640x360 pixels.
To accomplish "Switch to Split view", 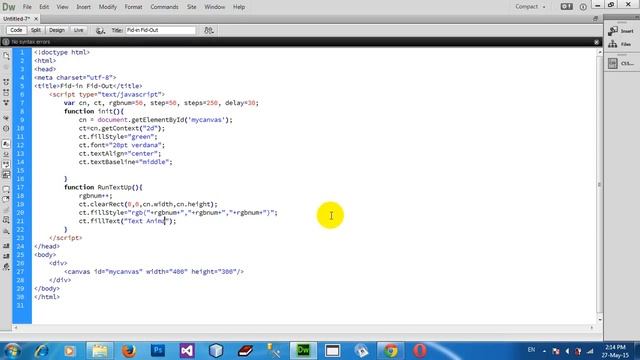I will (36, 30).
